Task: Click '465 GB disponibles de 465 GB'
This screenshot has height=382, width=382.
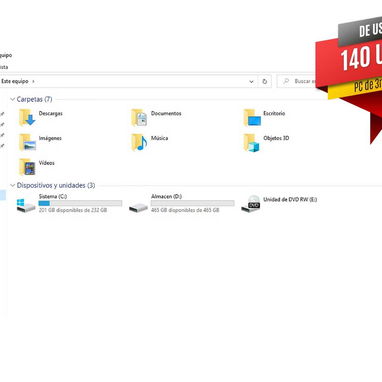Action: 185,210
